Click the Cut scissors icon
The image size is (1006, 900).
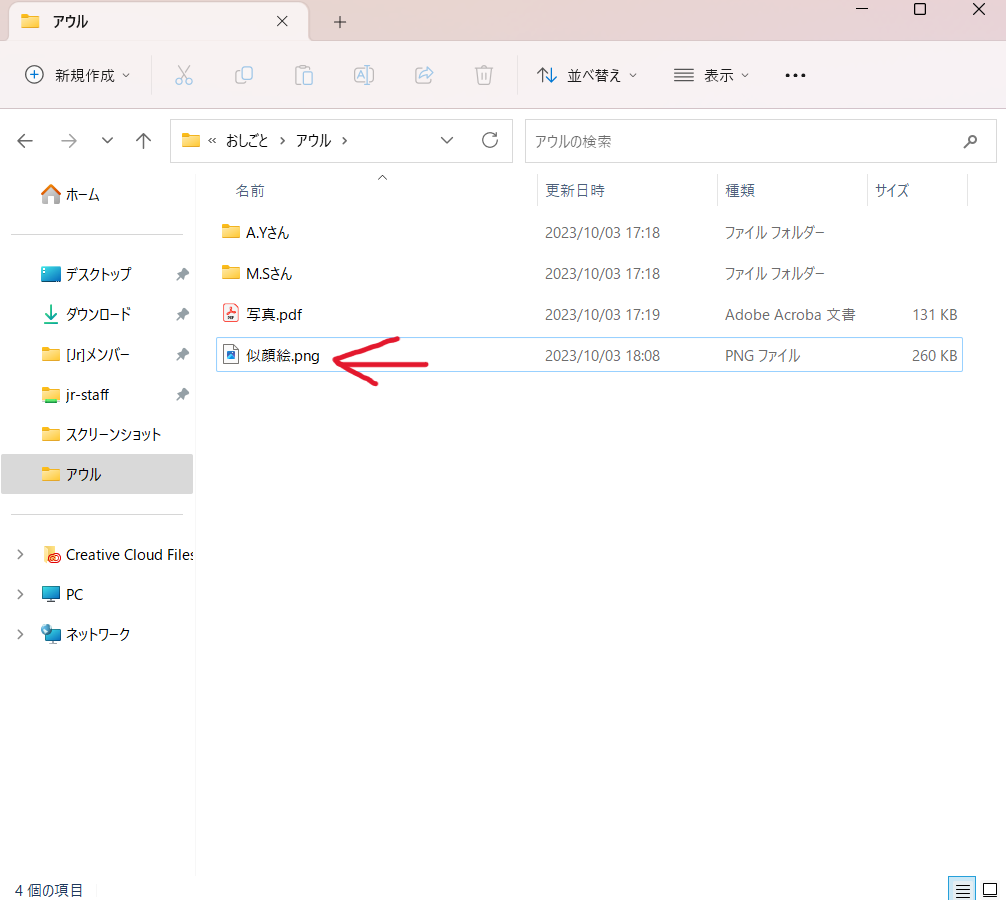click(x=184, y=75)
